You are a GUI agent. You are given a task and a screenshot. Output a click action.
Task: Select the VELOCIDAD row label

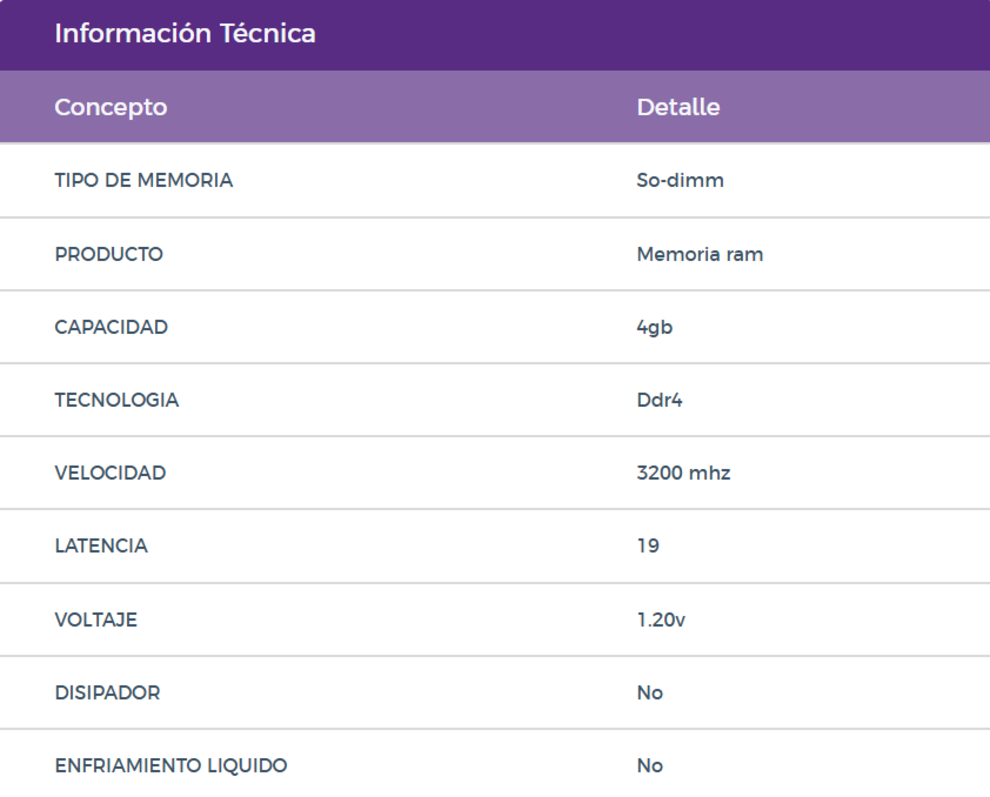pyautogui.click(x=110, y=473)
